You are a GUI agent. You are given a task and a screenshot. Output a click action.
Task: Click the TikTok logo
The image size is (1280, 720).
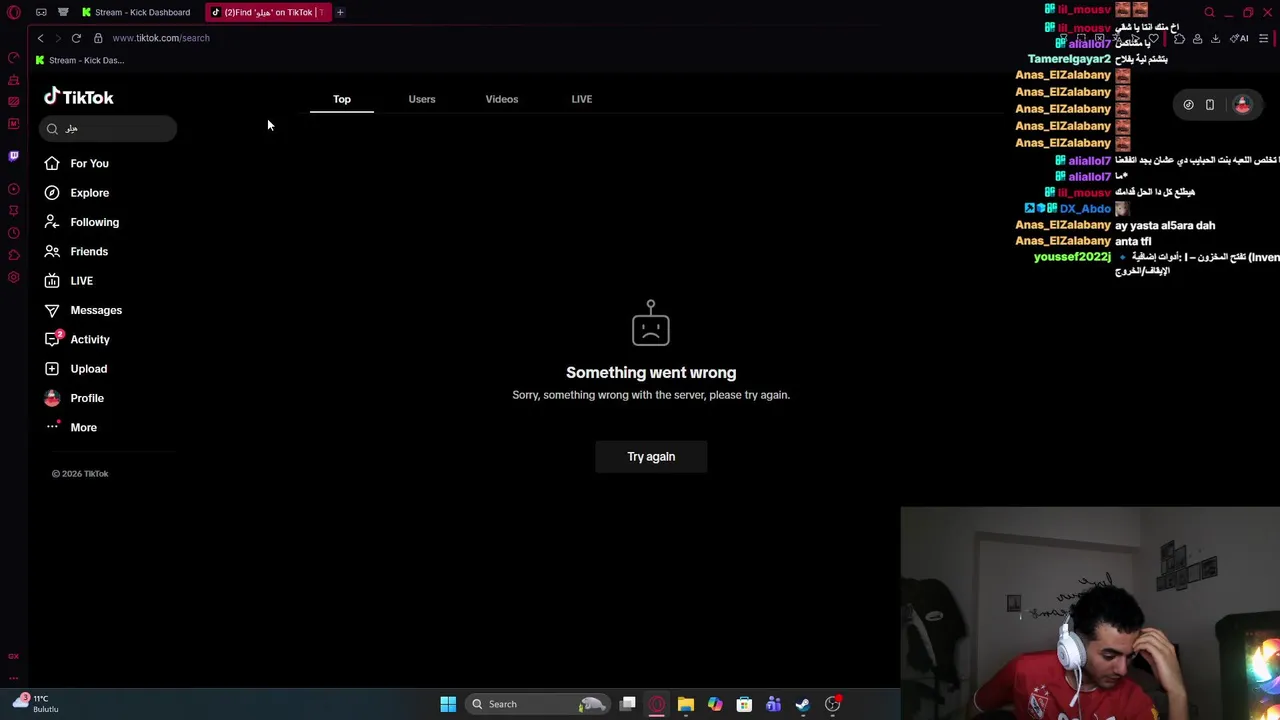(79, 97)
